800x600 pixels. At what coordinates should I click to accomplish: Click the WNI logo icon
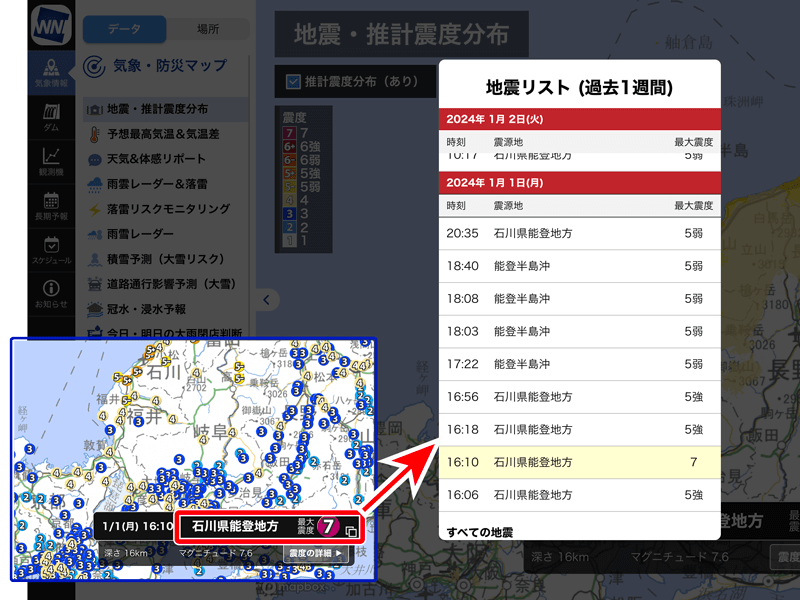click(50, 25)
